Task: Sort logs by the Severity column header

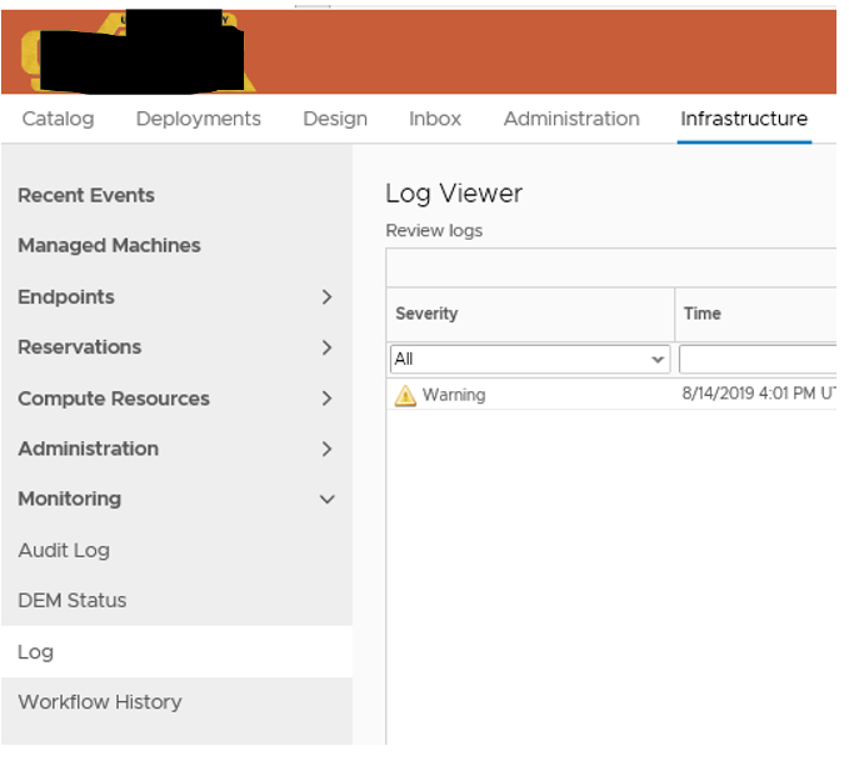Action: pos(427,314)
